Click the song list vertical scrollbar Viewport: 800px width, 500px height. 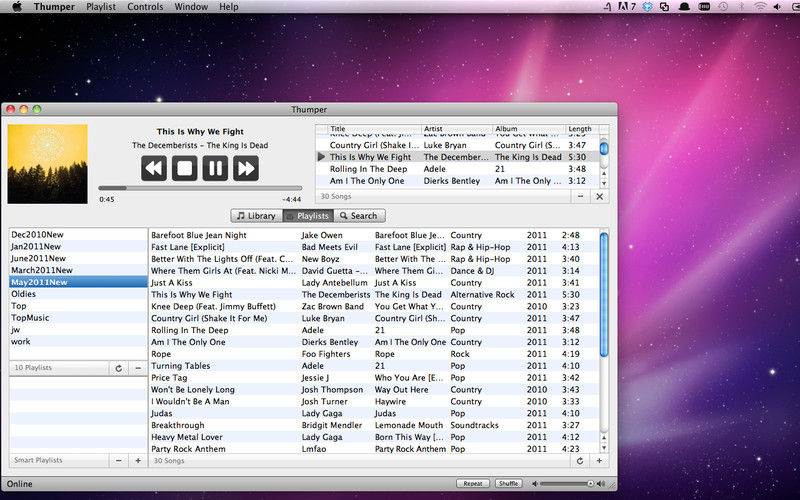[604, 294]
